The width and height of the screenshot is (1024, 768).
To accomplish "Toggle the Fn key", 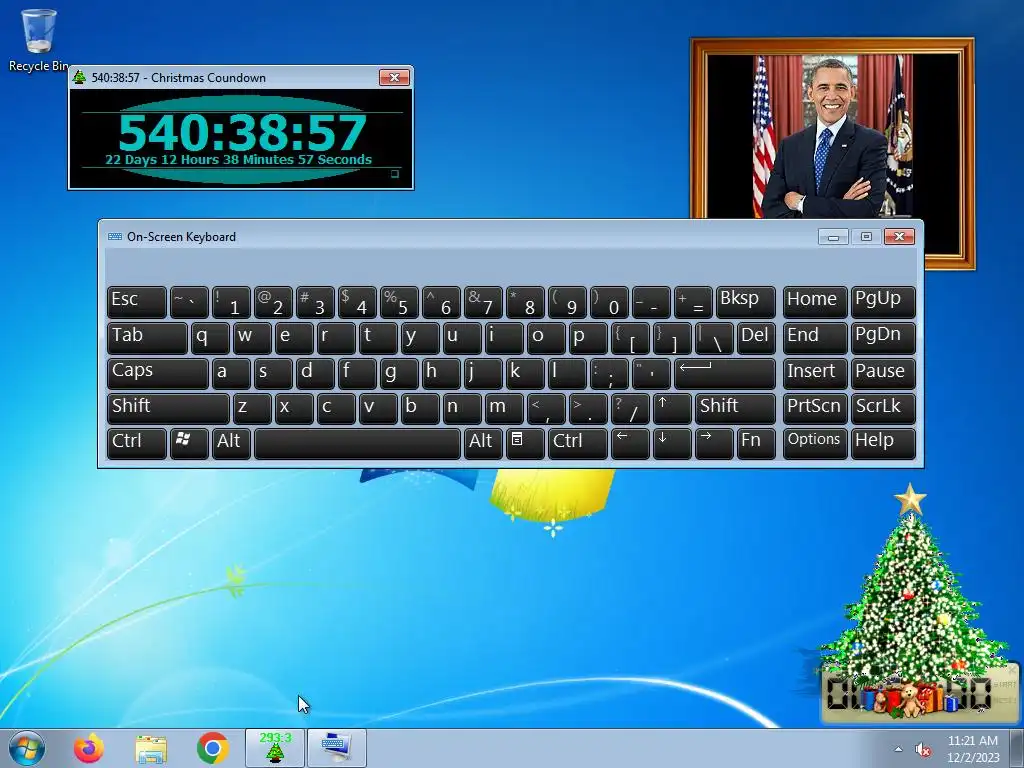I will point(756,443).
